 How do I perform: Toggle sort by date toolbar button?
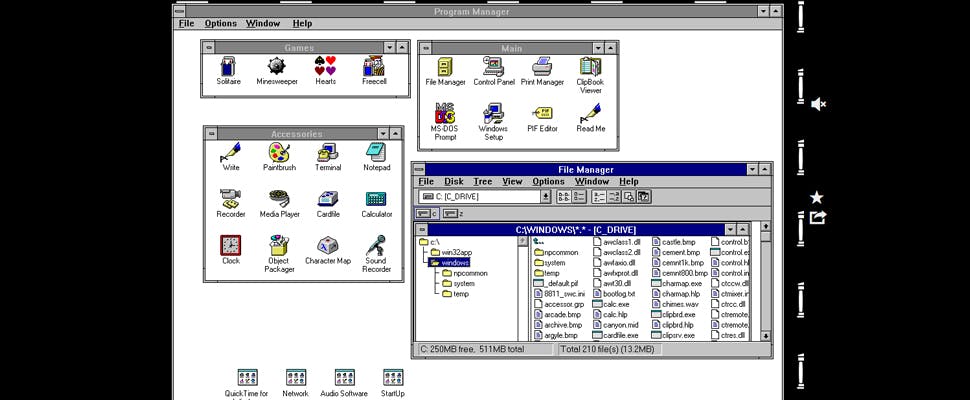coord(644,197)
